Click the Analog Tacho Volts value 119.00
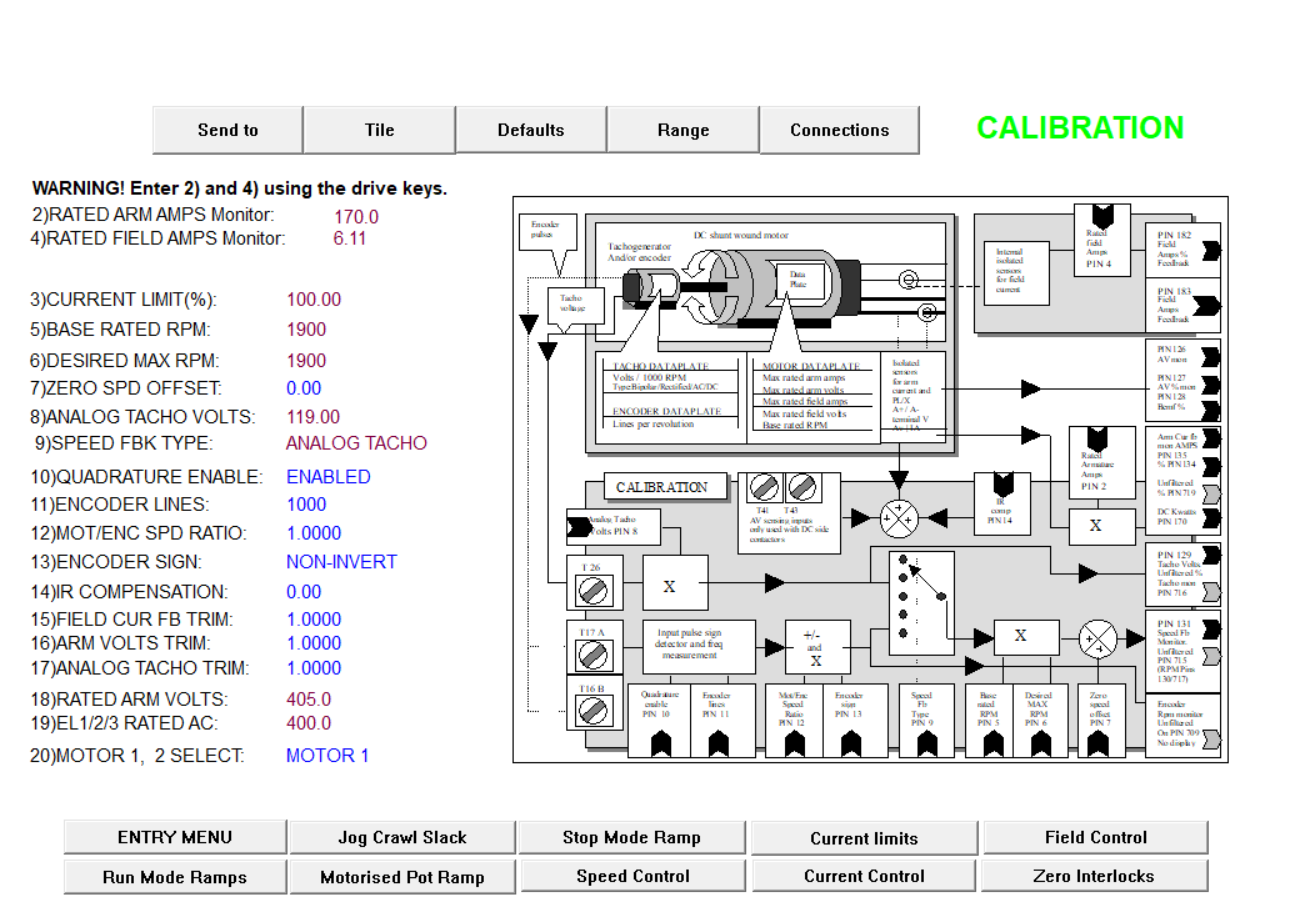 tap(313, 416)
